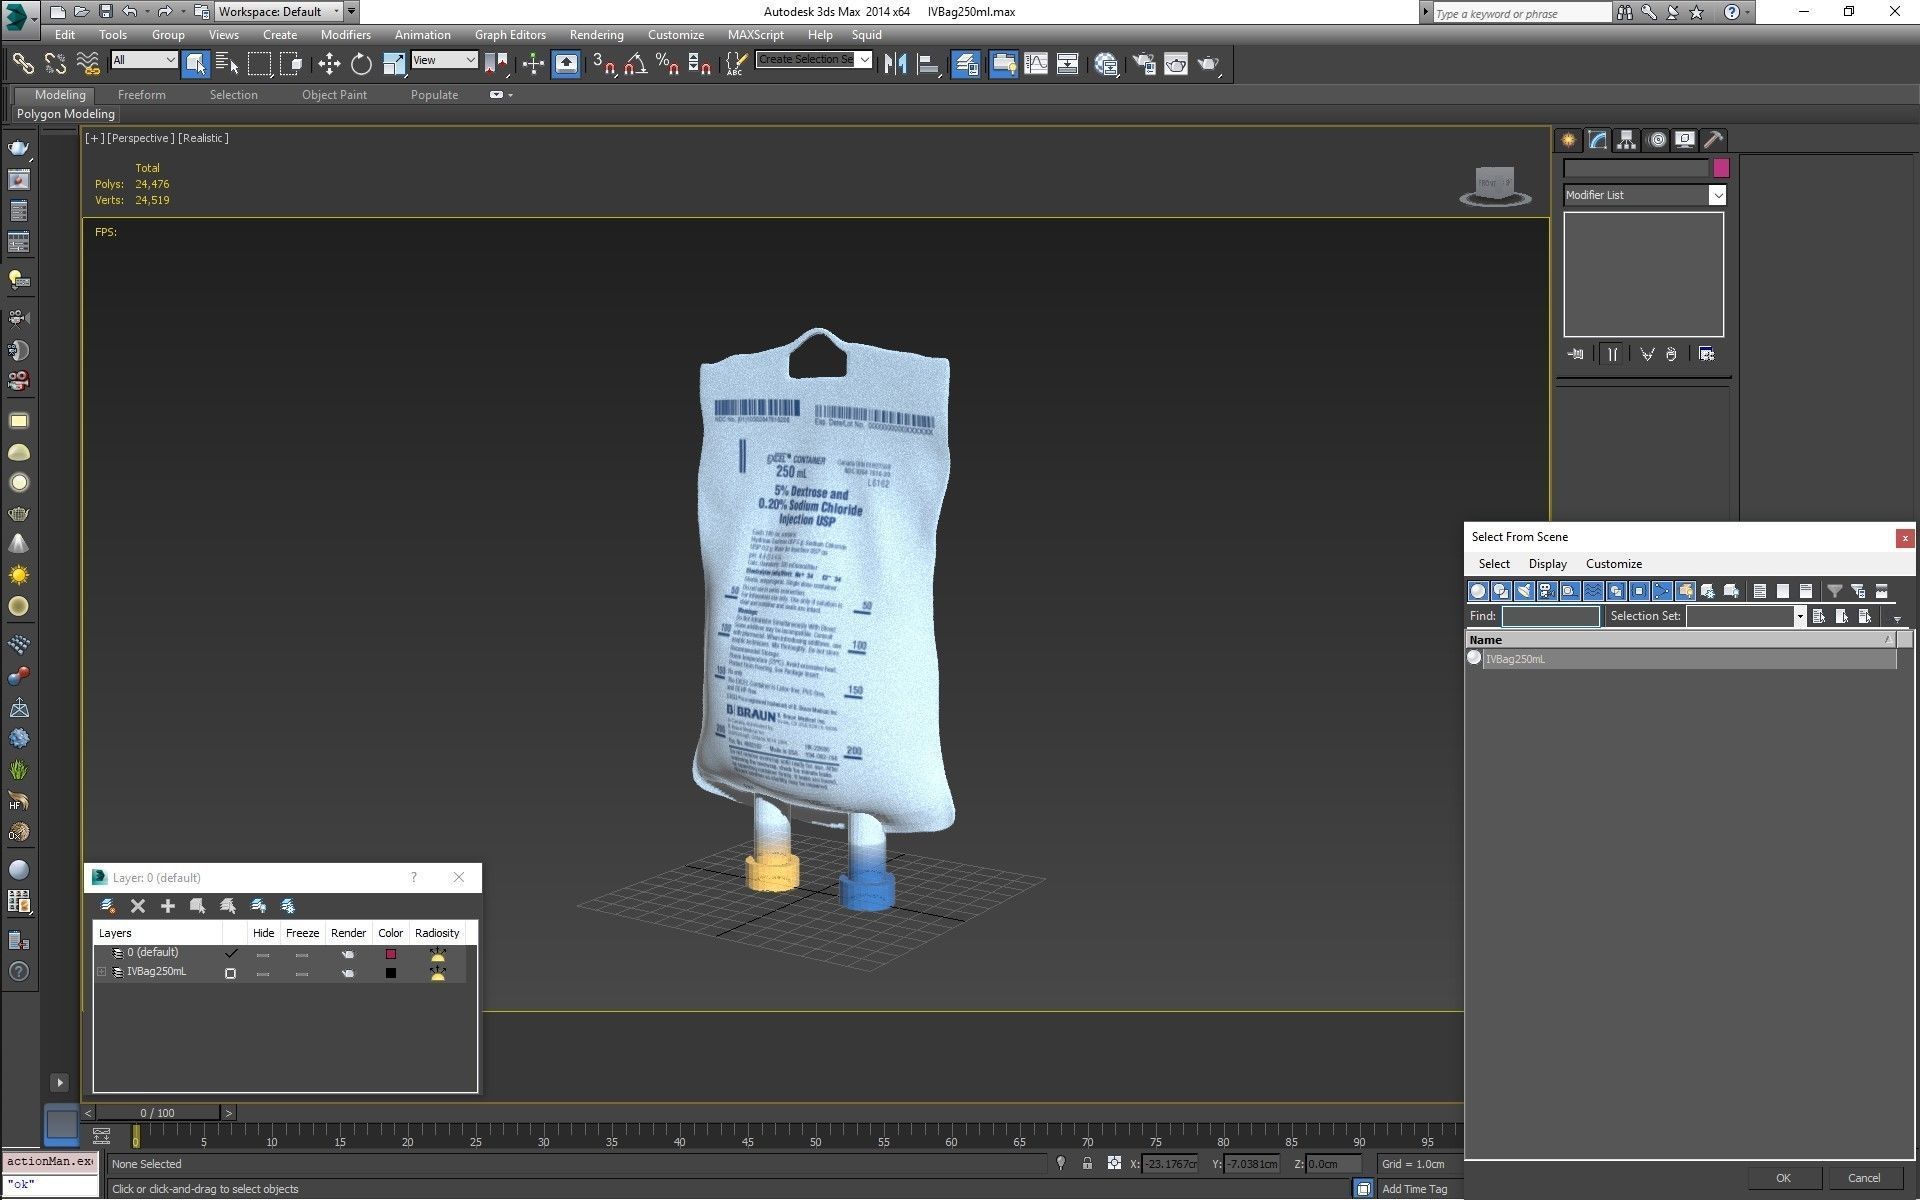Image resolution: width=1920 pixels, height=1200 pixels.
Task: Click Freeze/Unfreeze All Layers icon
Action: pyautogui.click(x=288, y=906)
